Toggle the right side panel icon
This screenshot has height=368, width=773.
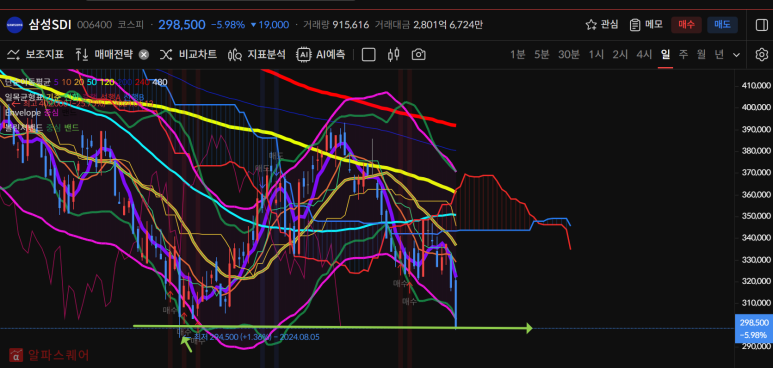762,24
